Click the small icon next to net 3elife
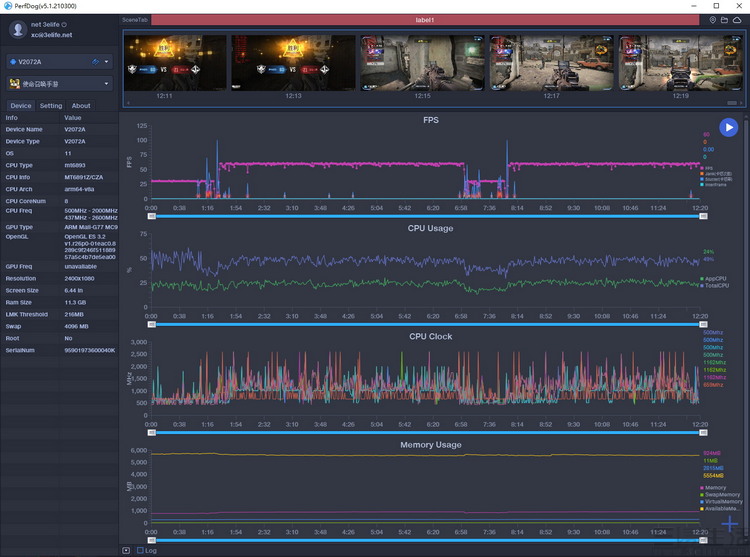 (x=64, y=24)
